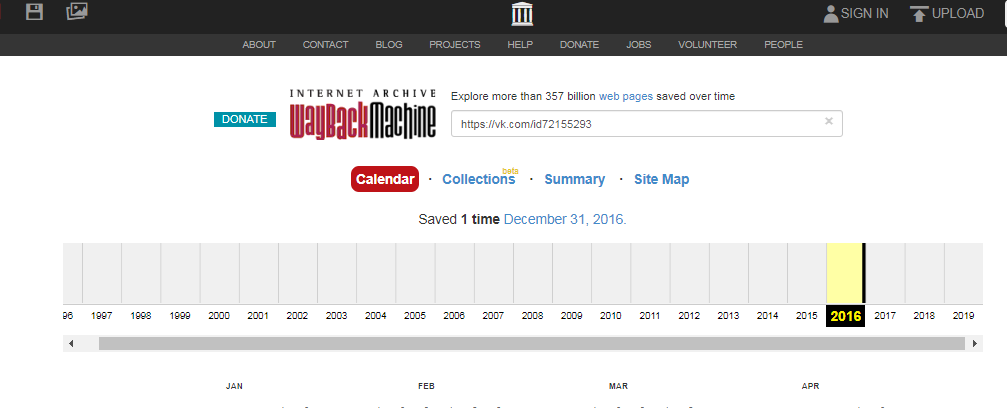Select year 2000 on the timeline
Screen dimensions: 1007x408
(x=219, y=315)
